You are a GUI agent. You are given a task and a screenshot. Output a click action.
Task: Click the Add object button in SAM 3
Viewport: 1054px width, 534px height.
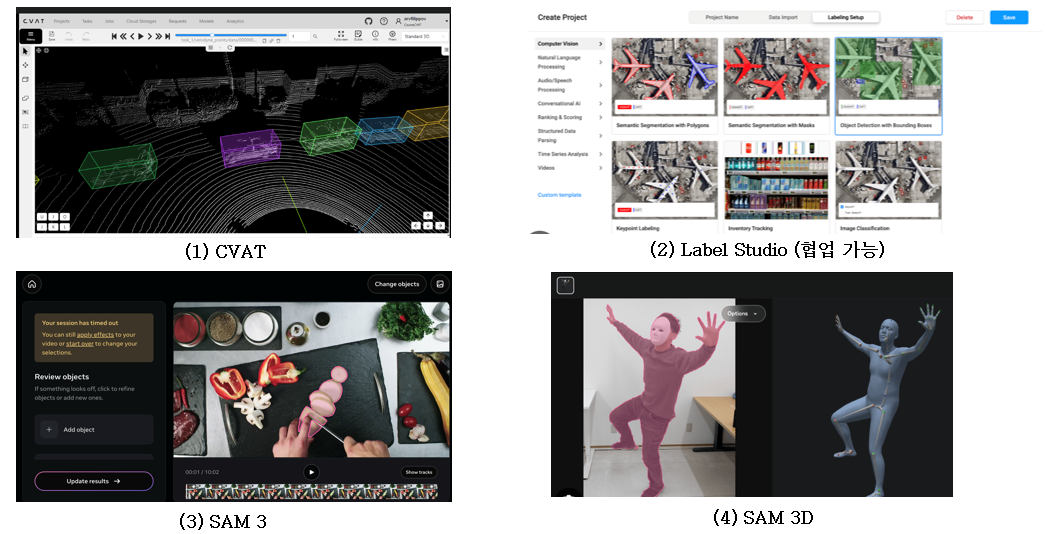pos(94,429)
